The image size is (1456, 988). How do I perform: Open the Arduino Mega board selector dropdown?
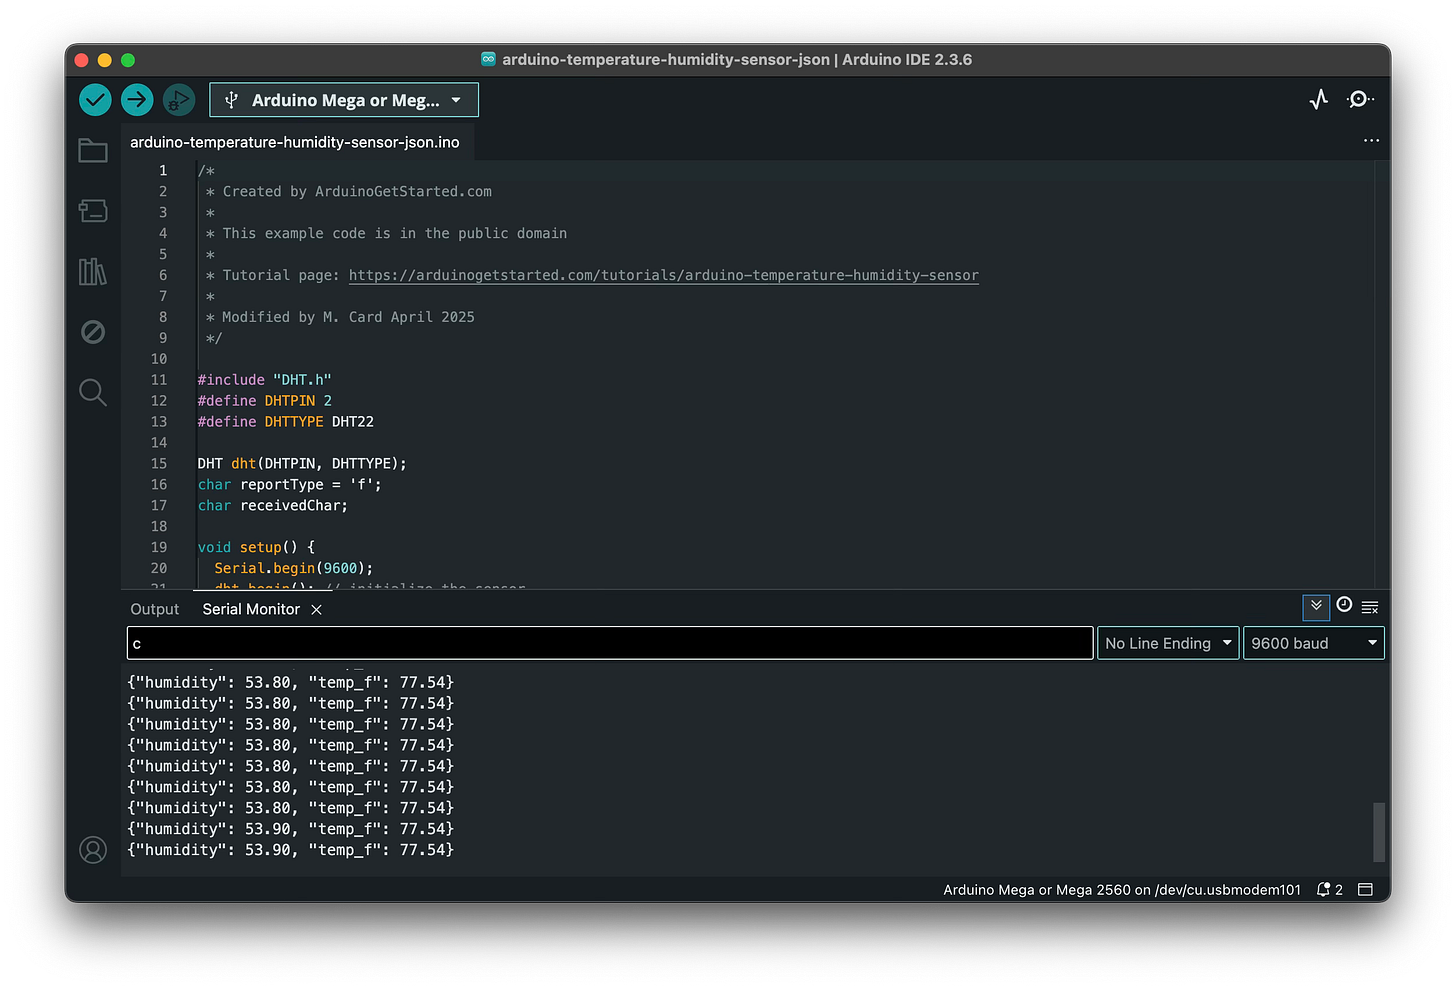(x=343, y=99)
